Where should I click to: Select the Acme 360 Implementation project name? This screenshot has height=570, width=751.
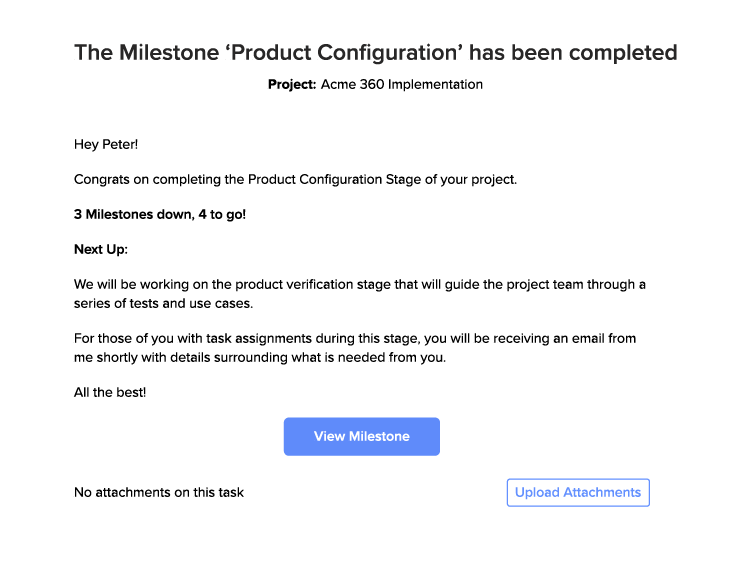pyautogui.click(x=402, y=85)
